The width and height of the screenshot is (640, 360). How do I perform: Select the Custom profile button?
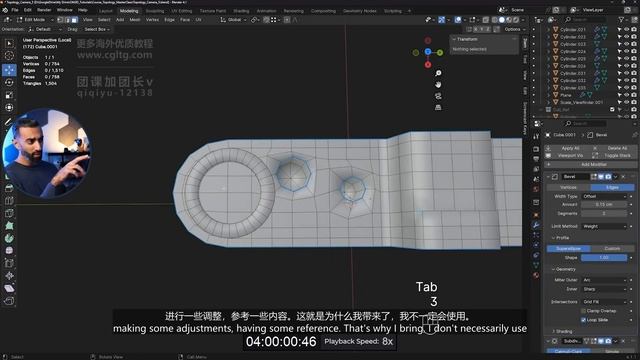coord(612,249)
